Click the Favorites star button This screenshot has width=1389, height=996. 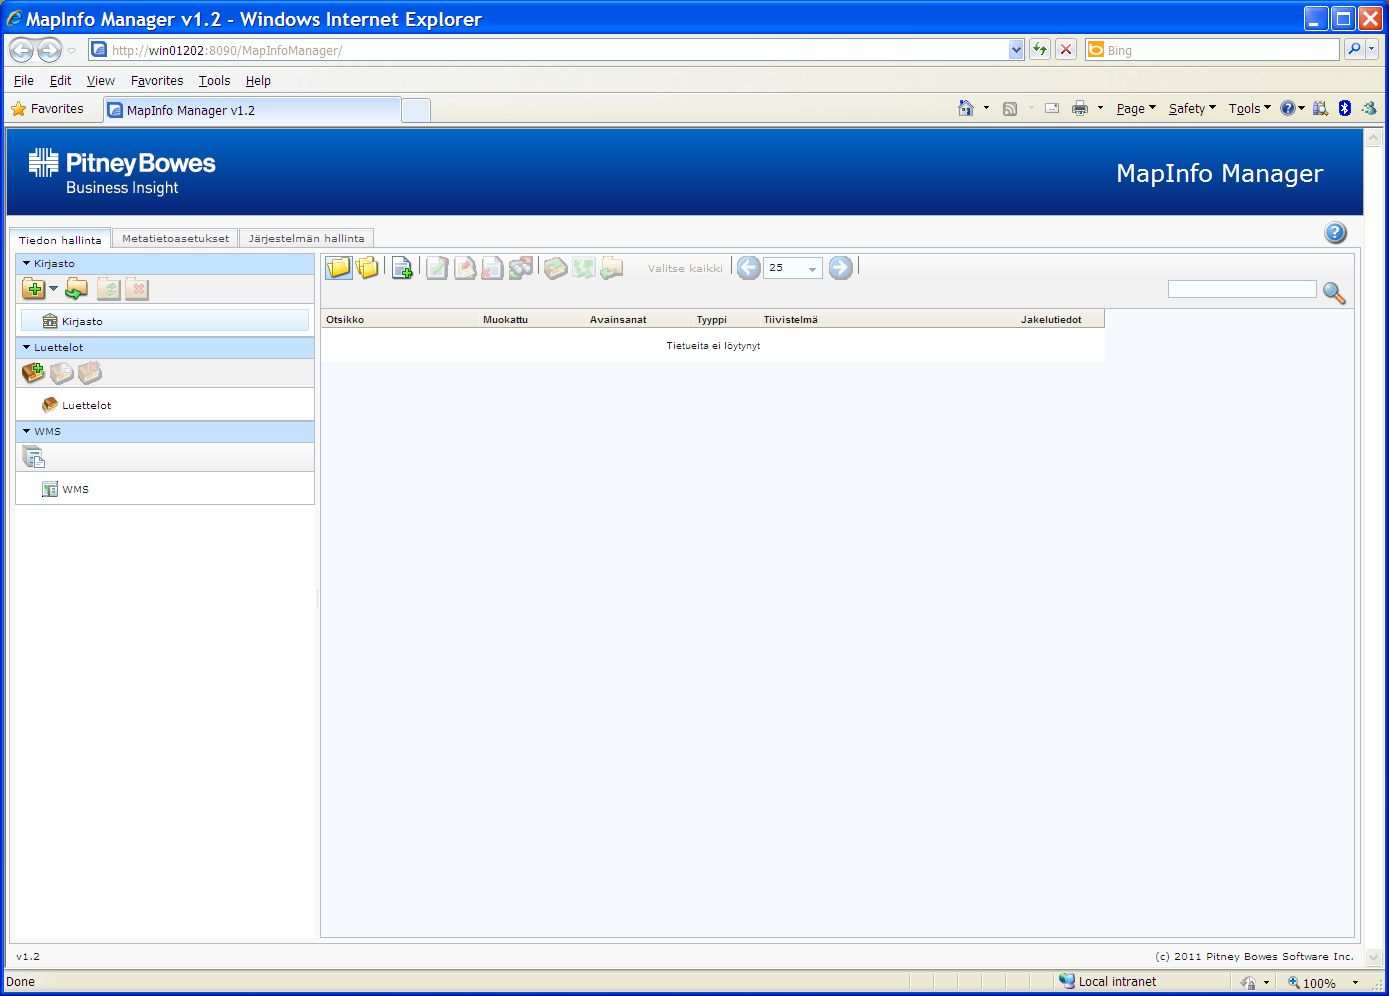pos(47,109)
